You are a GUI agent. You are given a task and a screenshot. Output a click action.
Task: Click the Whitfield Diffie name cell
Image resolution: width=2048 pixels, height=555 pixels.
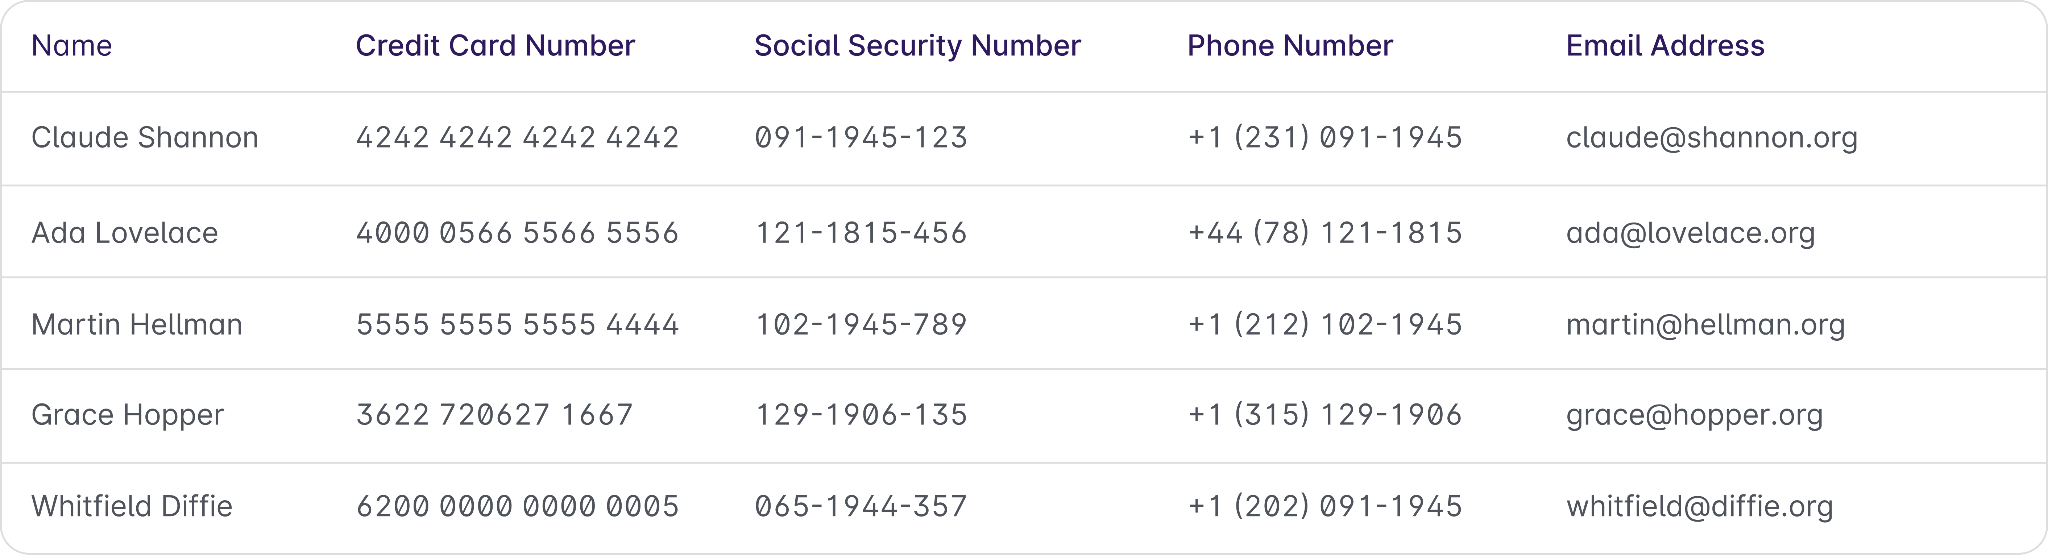(x=132, y=506)
